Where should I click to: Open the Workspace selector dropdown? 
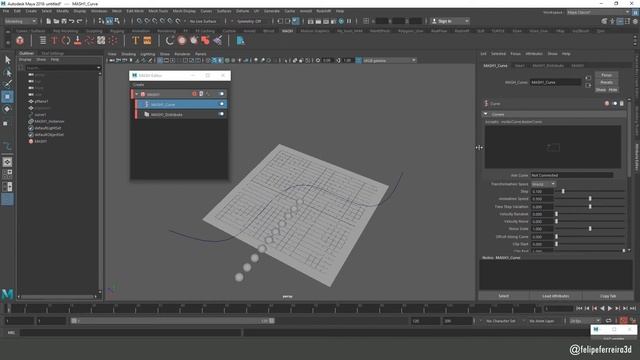(x=598, y=12)
